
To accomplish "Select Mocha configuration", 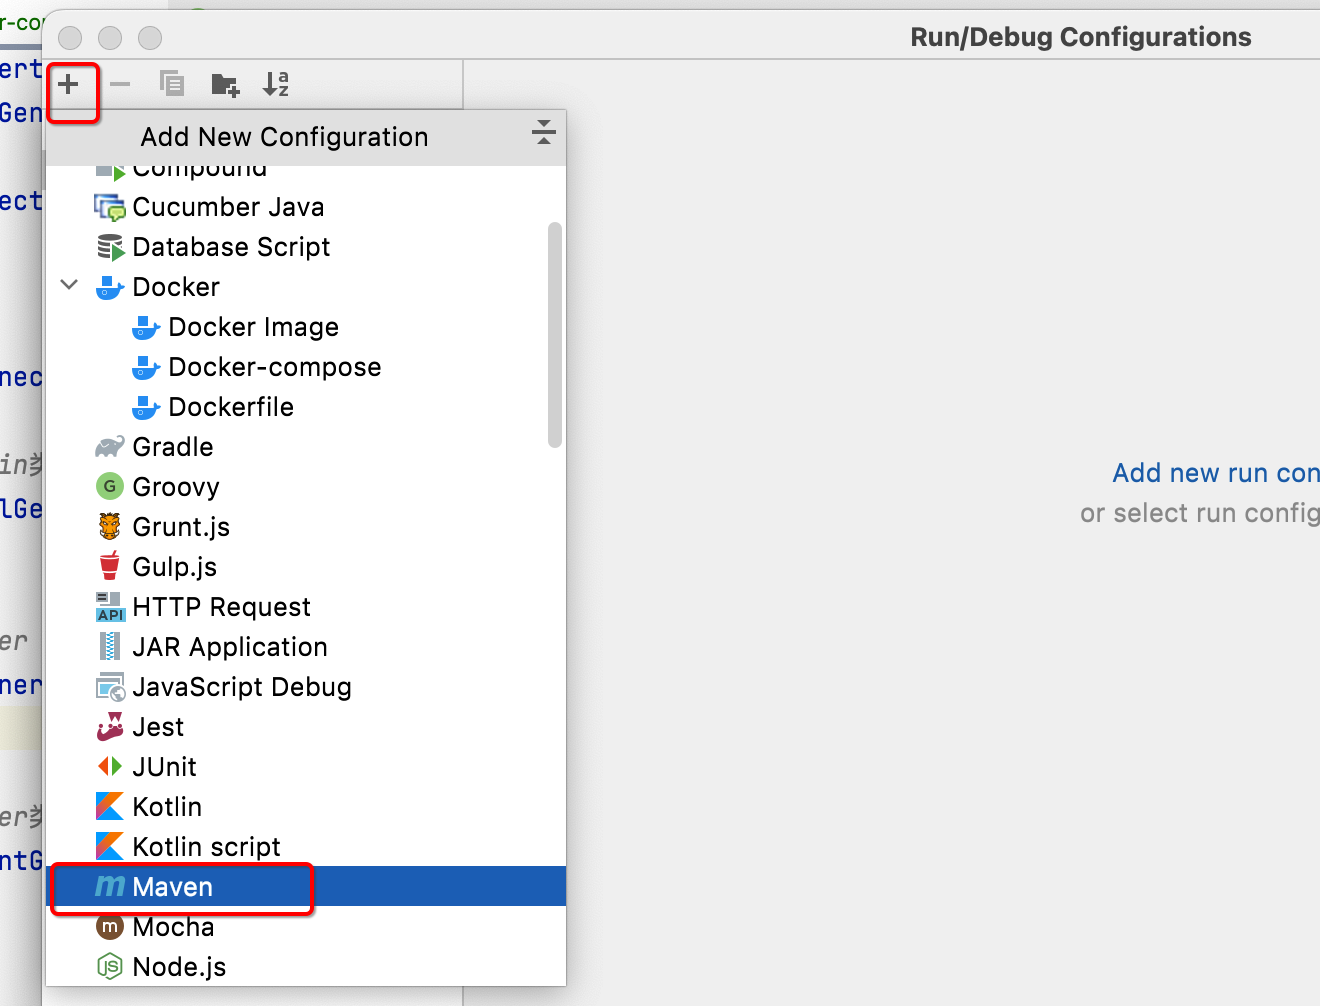I will 306,927.
